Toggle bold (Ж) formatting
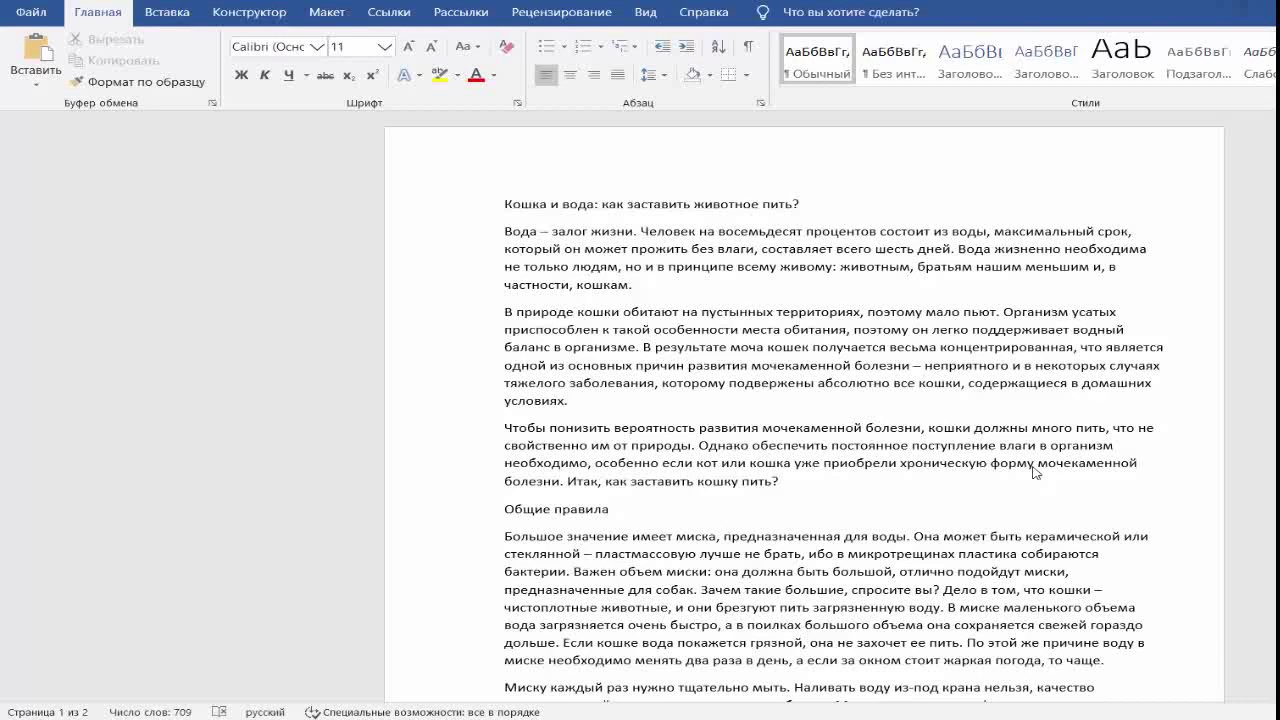The image size is (1280, 720). pos(241,75)
